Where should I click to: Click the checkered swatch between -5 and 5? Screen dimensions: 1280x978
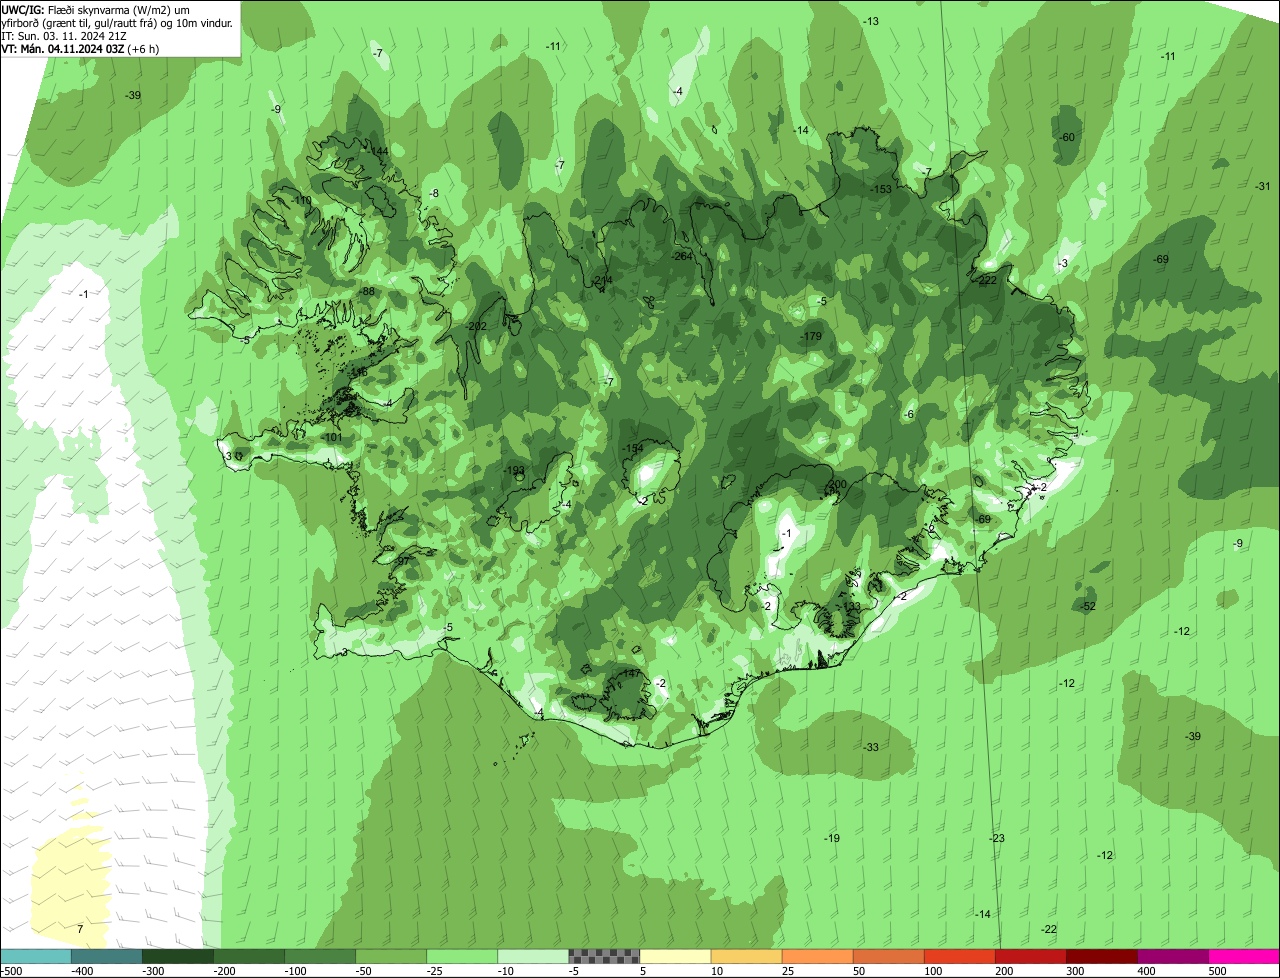(x=604, y=956)
